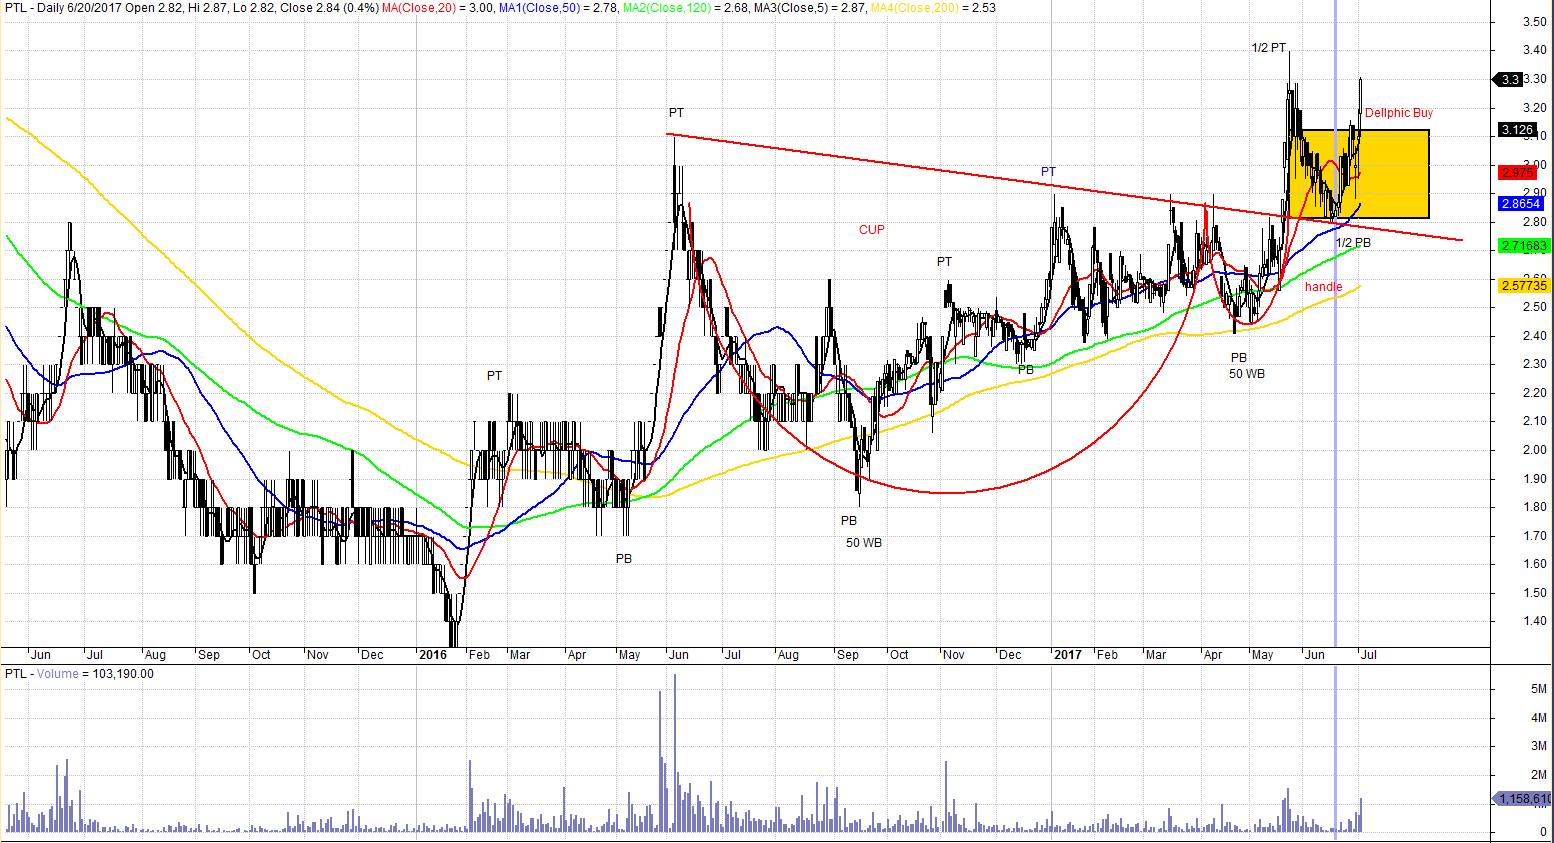Screen dimensions: 1554x843
Task: Select the red 2.975 price axis tag
Action: [x=1518, y=173]
